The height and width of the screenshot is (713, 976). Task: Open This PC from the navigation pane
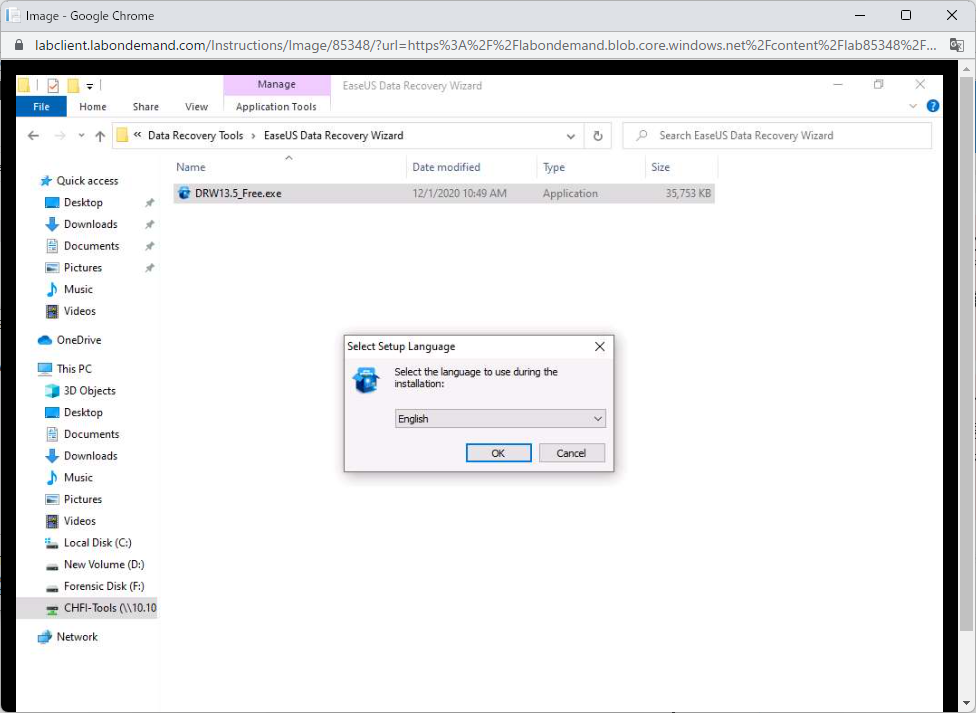click(x=74, y=368)
